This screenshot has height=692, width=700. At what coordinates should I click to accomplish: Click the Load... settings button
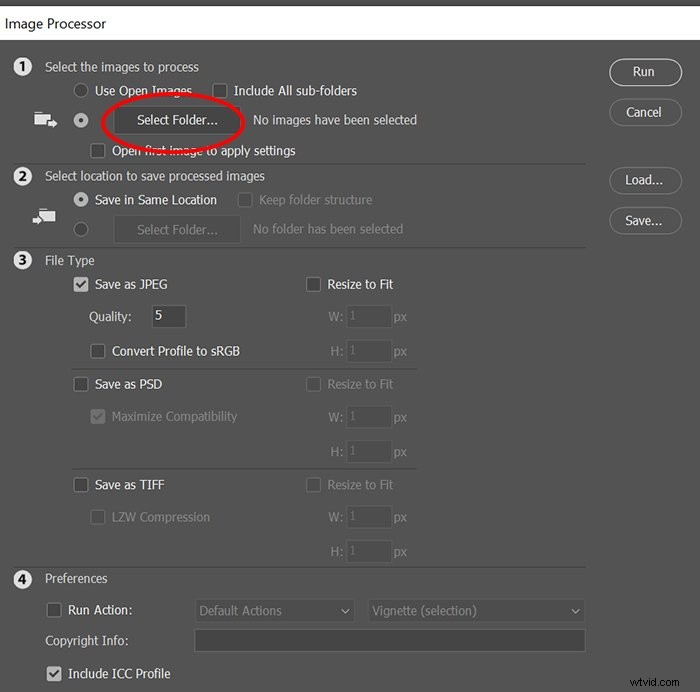tap(645, 180)
